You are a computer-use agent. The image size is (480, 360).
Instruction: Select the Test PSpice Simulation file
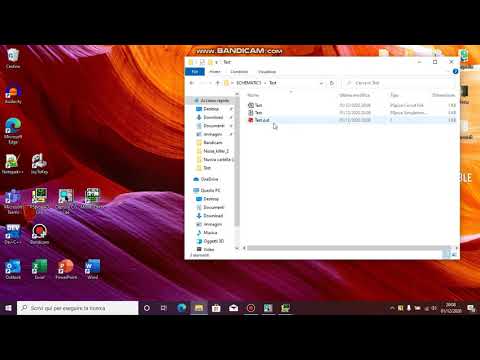point(351,113)
